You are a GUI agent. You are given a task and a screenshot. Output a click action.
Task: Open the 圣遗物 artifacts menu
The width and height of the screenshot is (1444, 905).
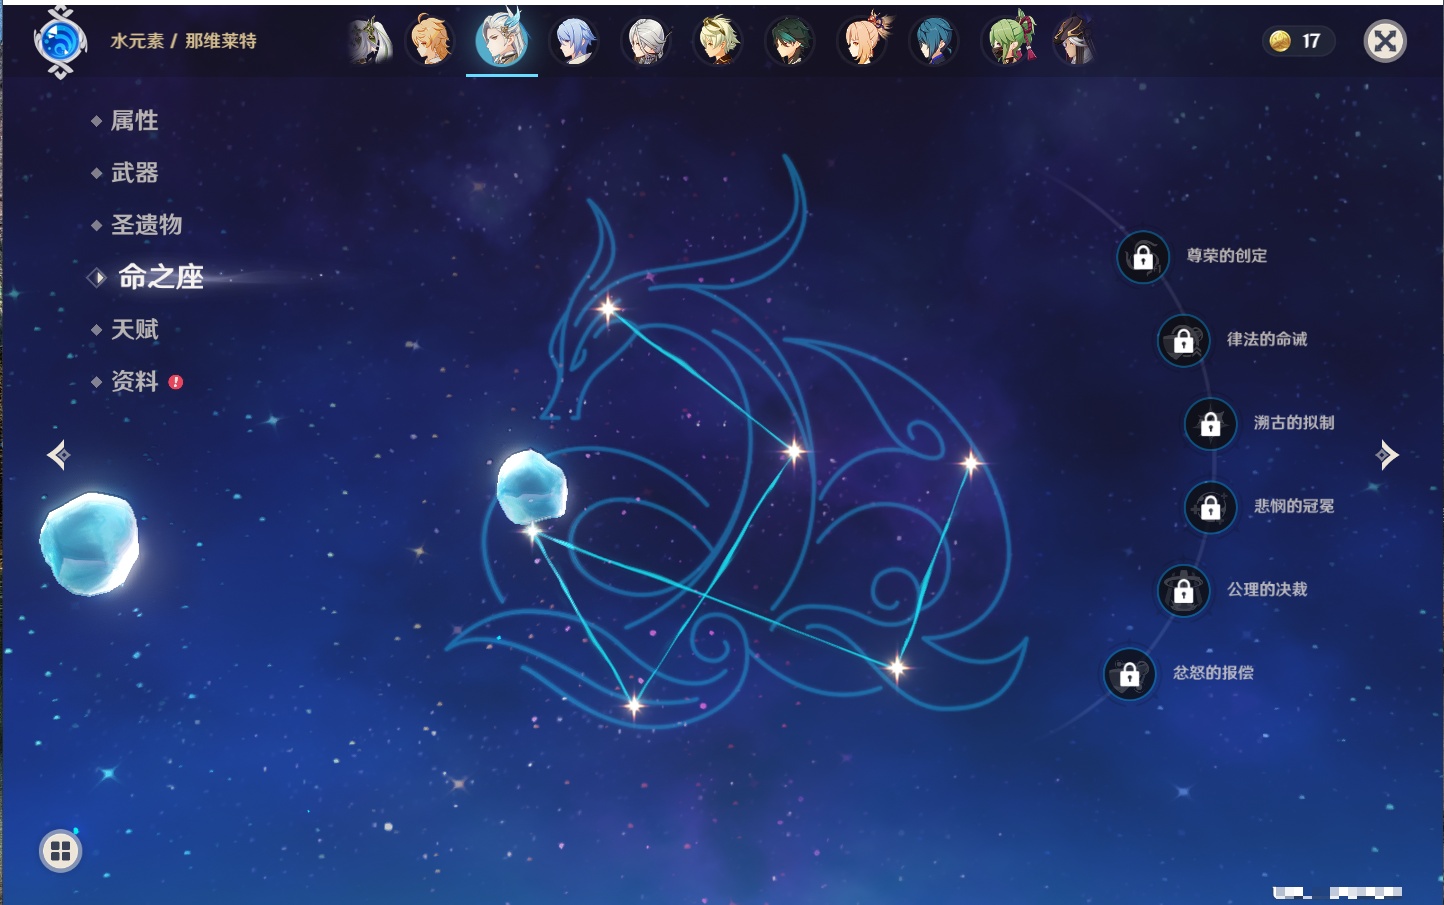pyautogui.click(x=146, y=225)
